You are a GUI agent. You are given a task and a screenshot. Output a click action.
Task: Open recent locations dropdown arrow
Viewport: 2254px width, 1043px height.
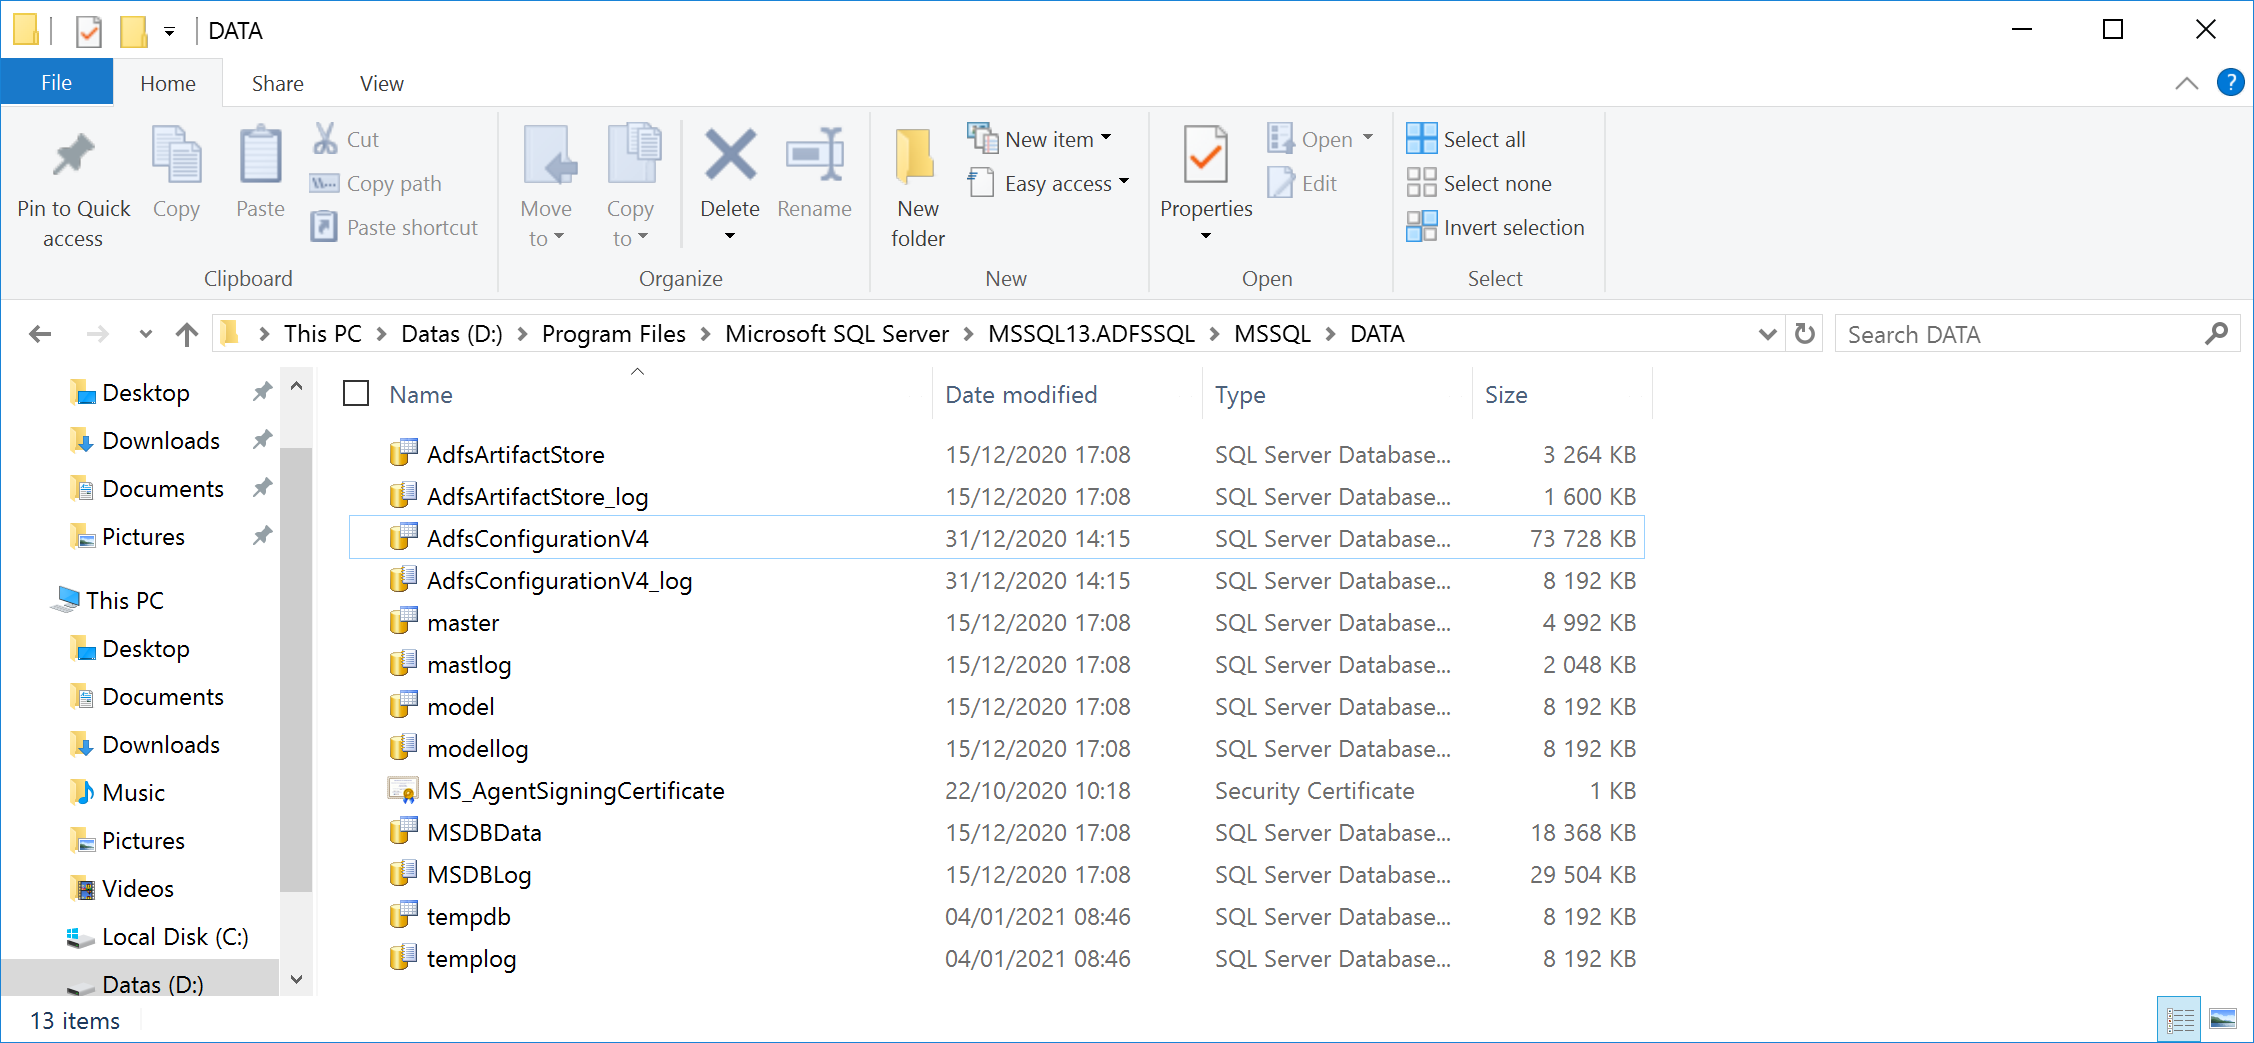pyautogui.click(x=146, y=334)
